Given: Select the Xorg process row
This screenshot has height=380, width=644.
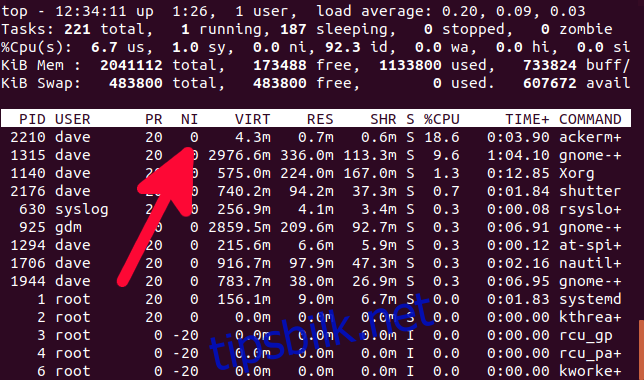Looking at the screenshot, I should click(x=315, y=173).
